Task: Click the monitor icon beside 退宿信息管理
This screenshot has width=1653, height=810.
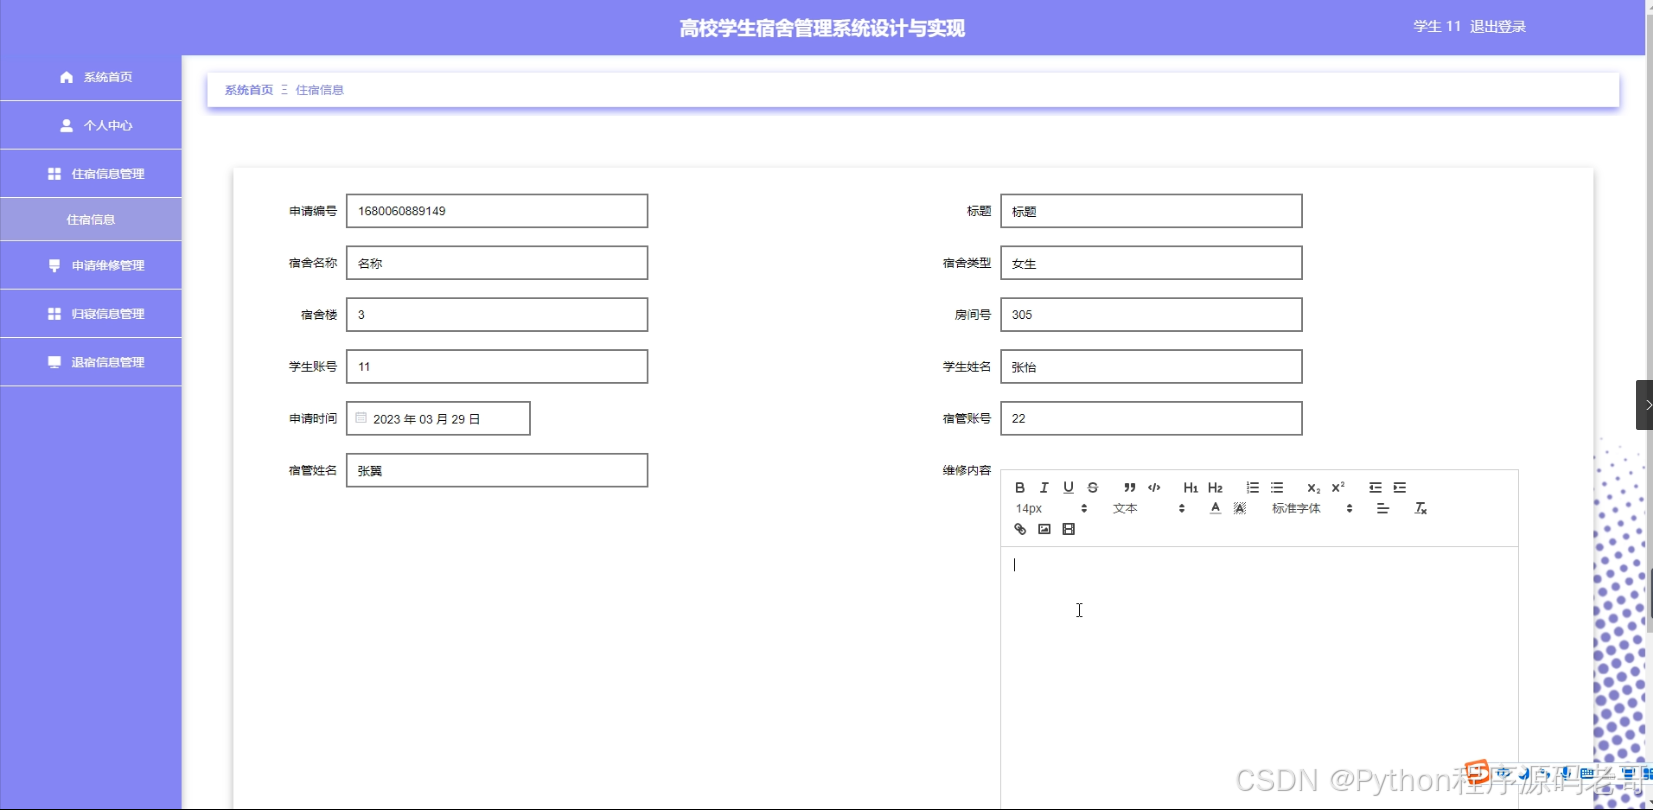Action: point(54,362)
